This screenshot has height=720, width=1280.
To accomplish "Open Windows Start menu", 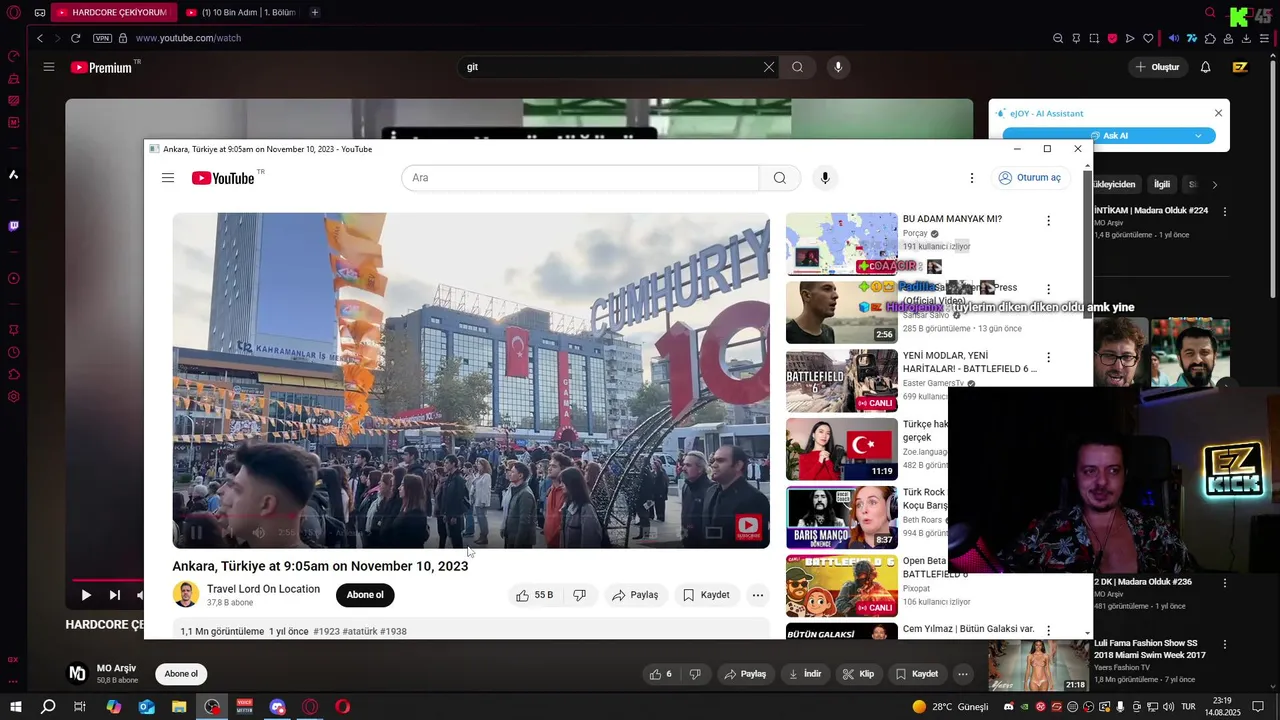I will click(x=16, y=707).
